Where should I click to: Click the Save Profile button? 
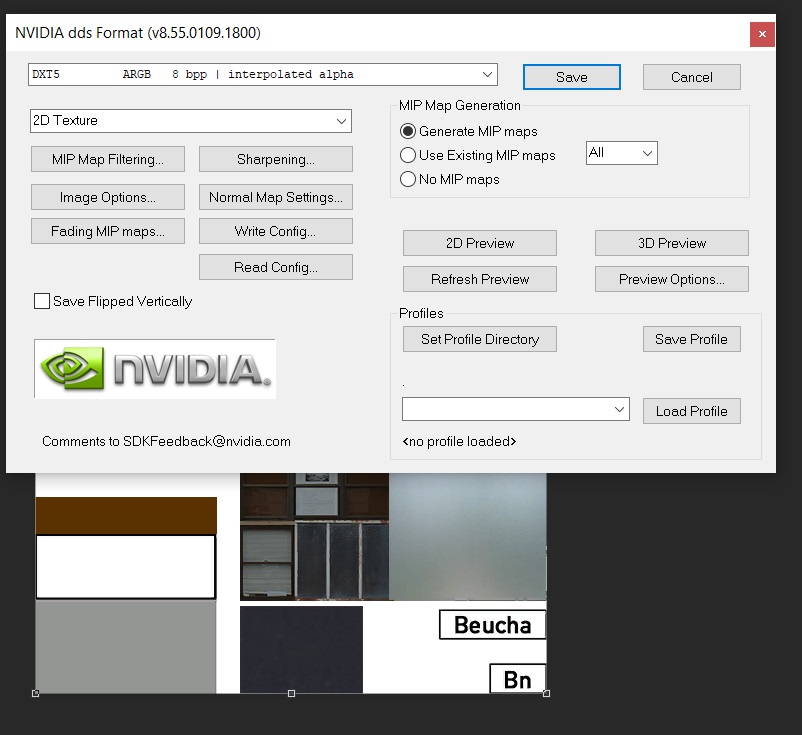coord(692,339)
